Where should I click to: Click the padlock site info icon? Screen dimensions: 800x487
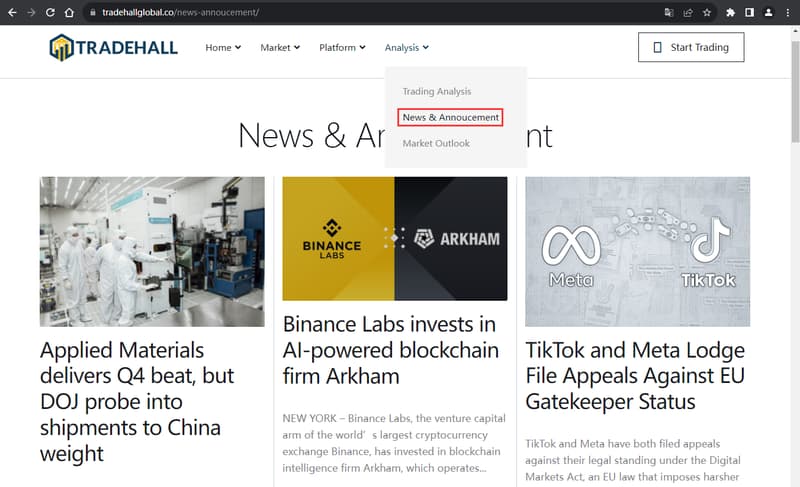pos(92,12)
